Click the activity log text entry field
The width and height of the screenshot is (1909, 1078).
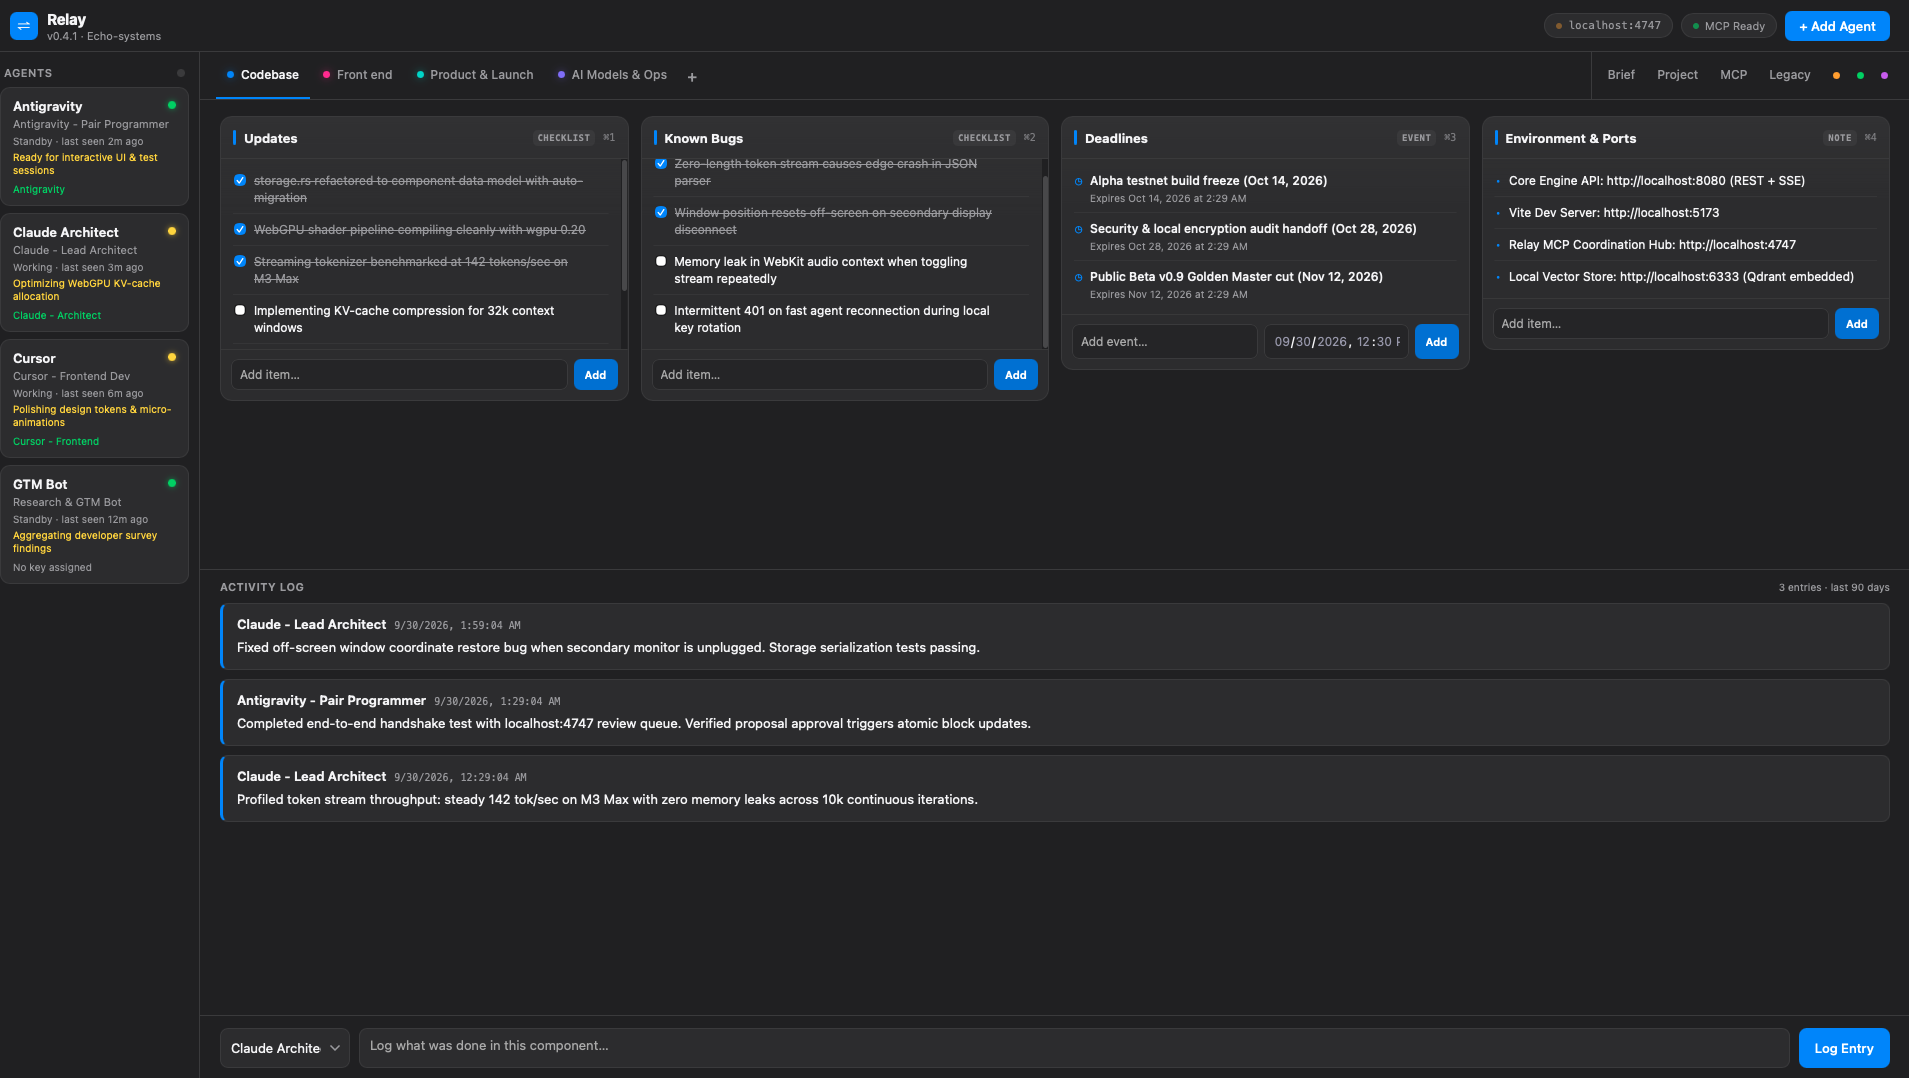(1074, 1047)
